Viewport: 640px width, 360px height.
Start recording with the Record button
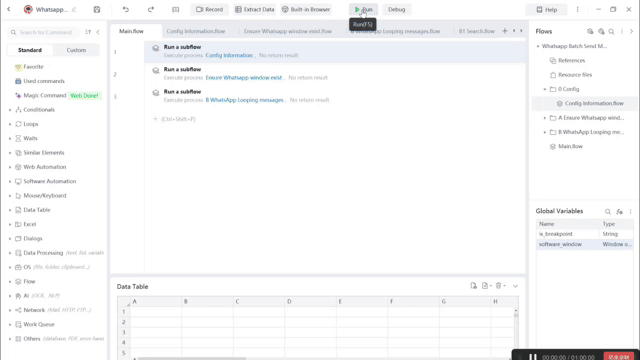tap(209, 9)
